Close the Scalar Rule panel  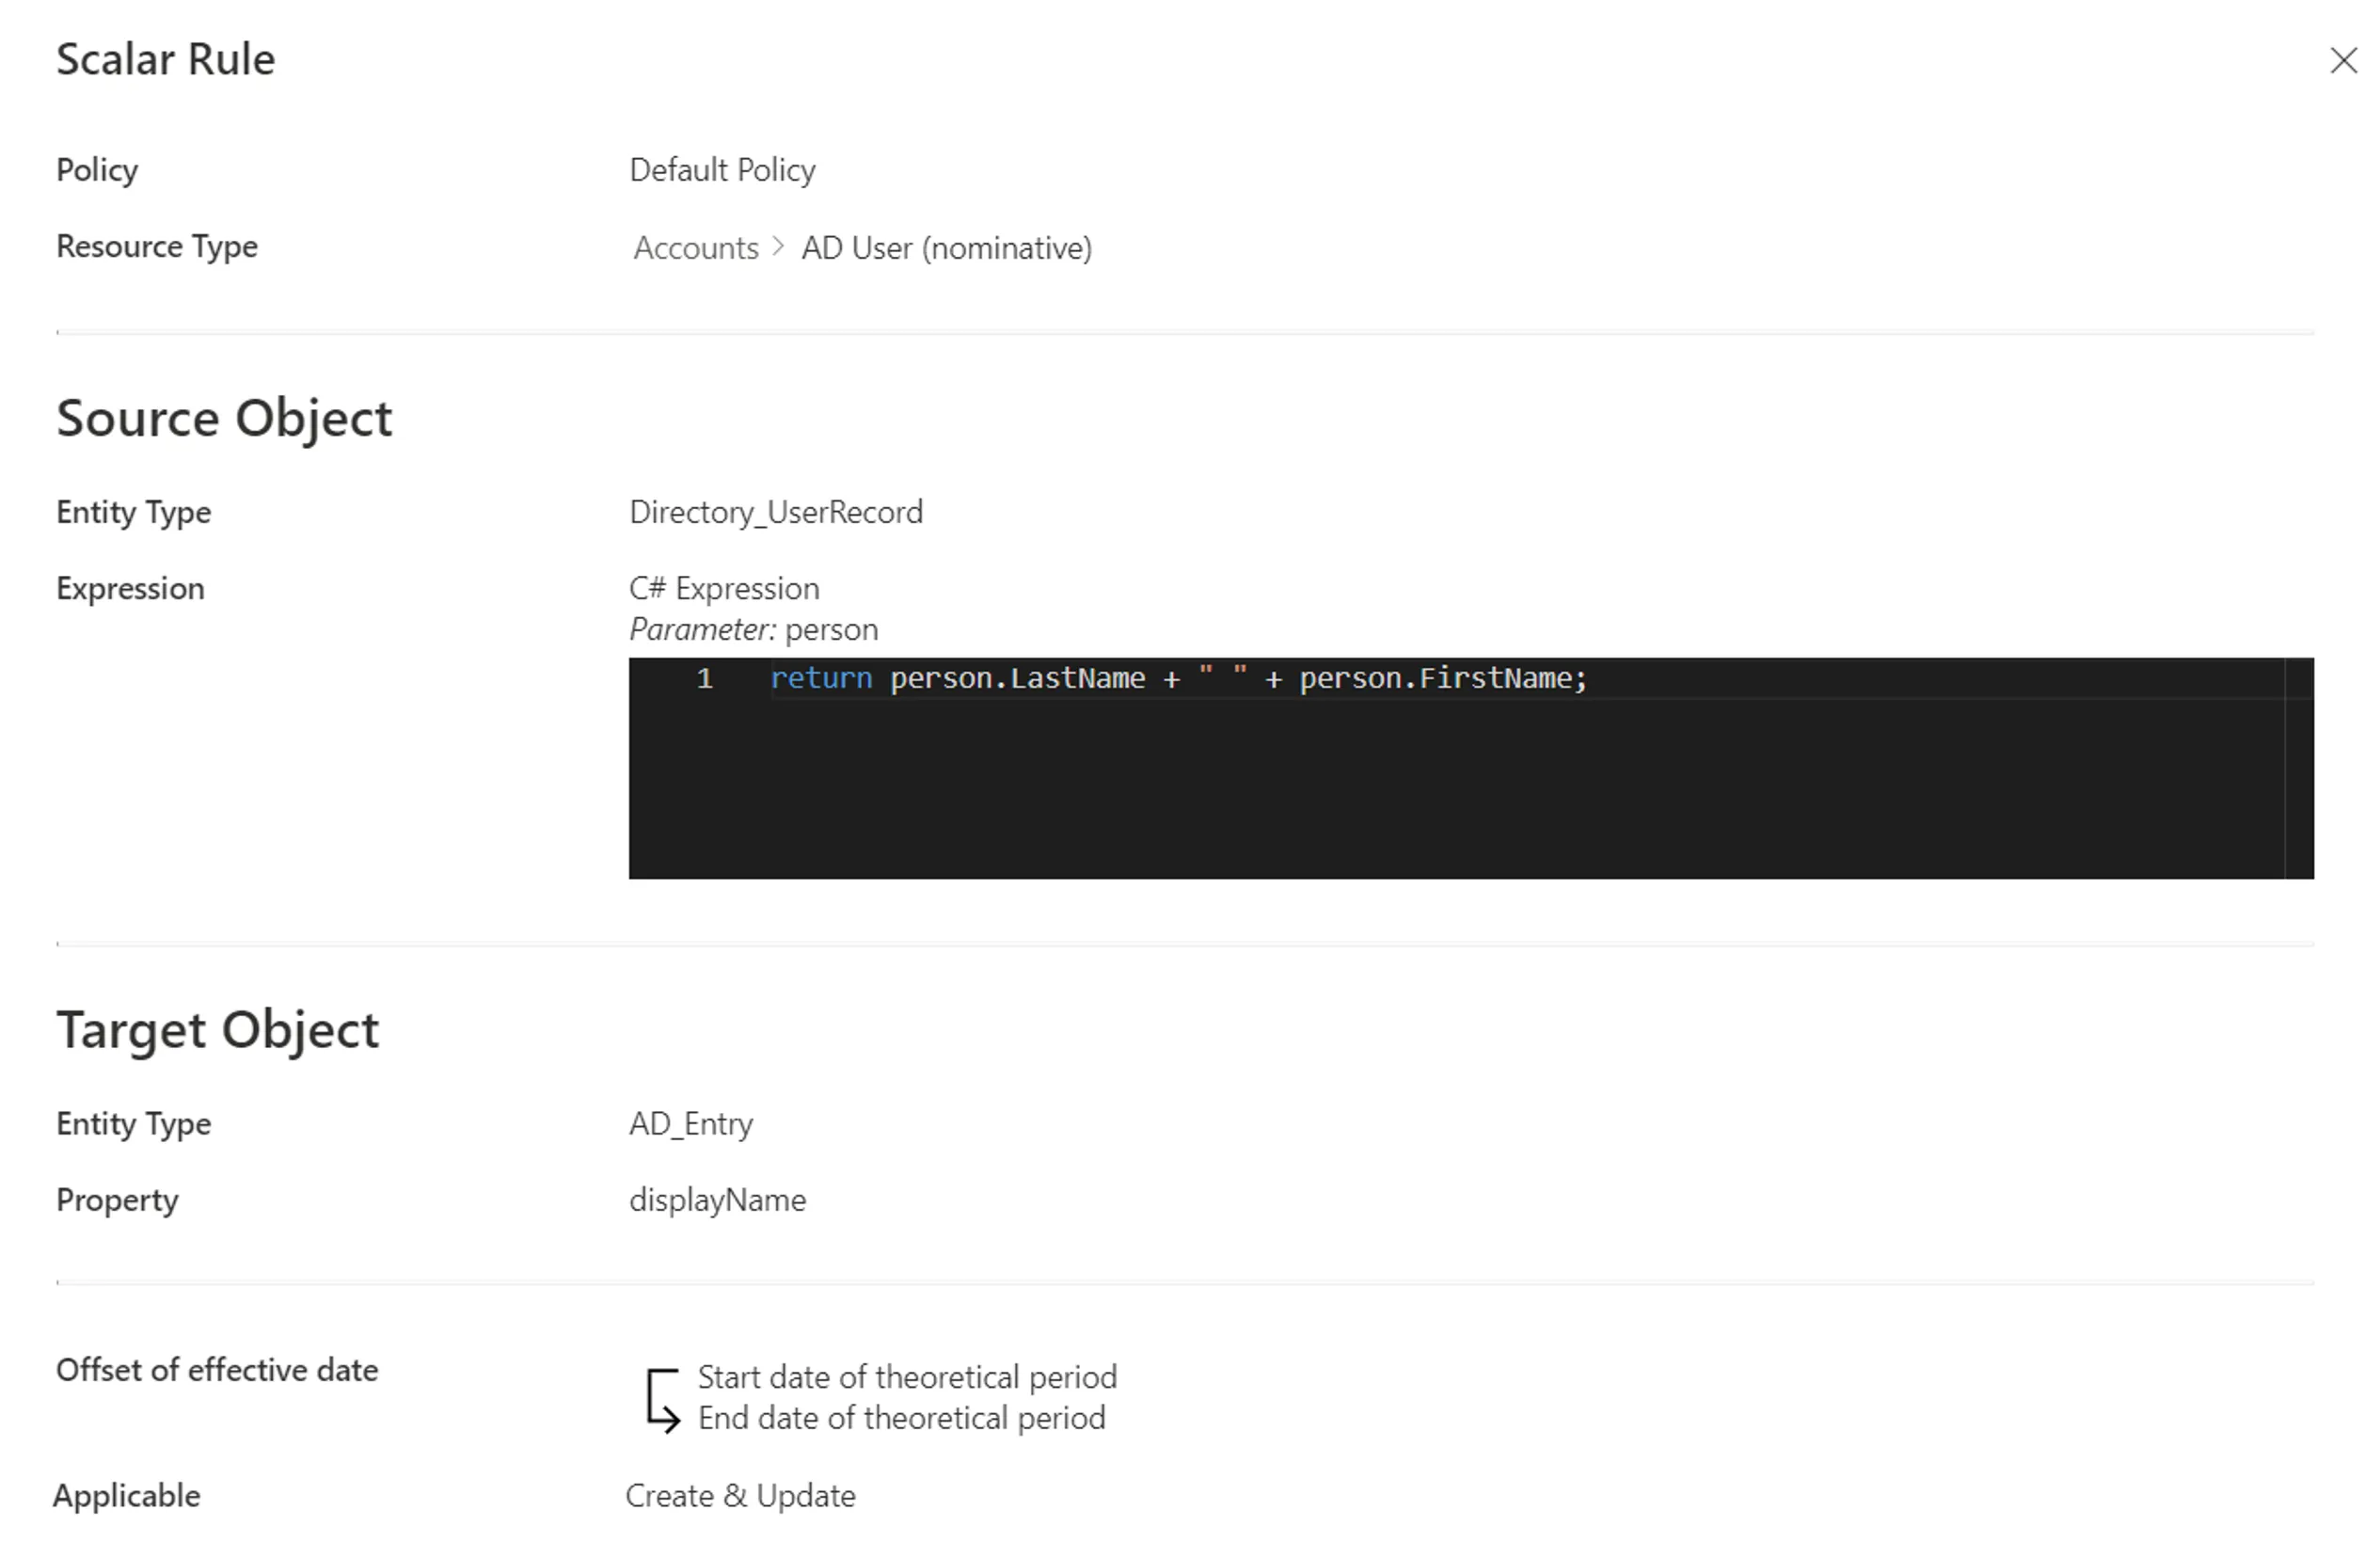click(2343, 61)
